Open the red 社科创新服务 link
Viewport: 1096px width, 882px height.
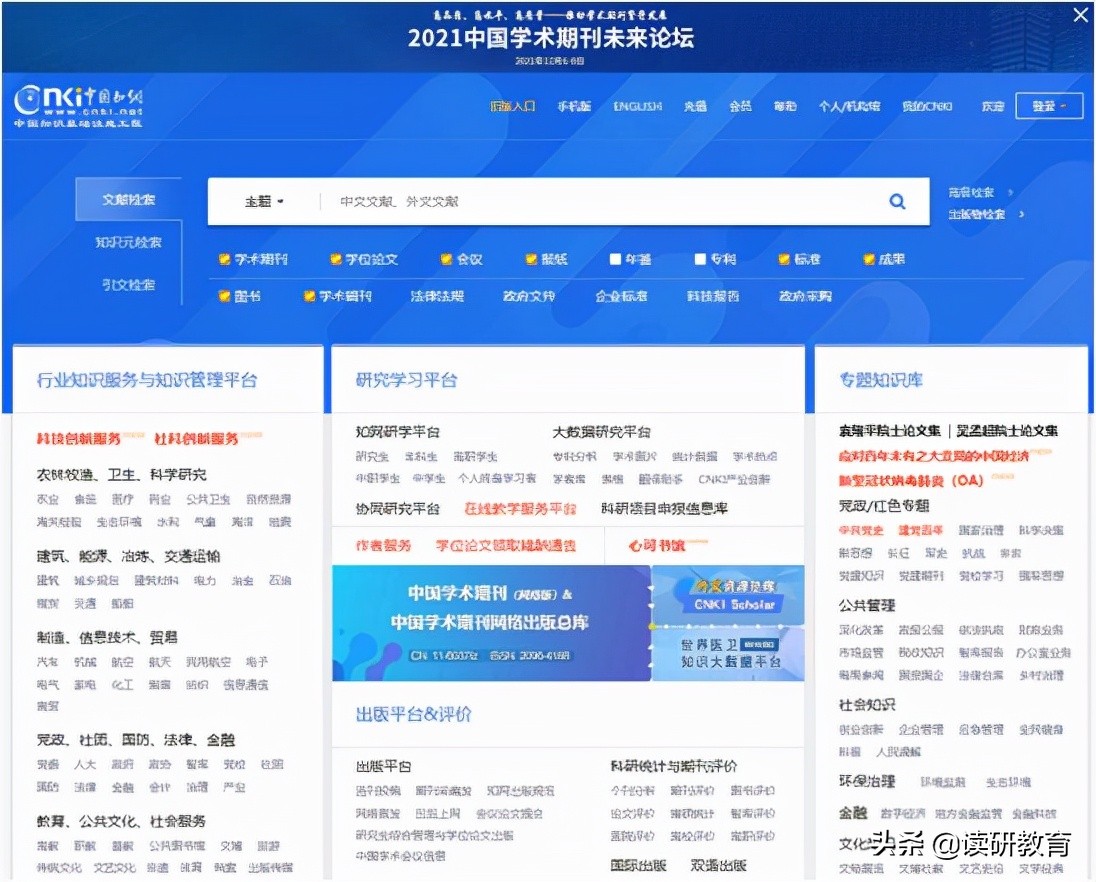[x=196, y=439]
